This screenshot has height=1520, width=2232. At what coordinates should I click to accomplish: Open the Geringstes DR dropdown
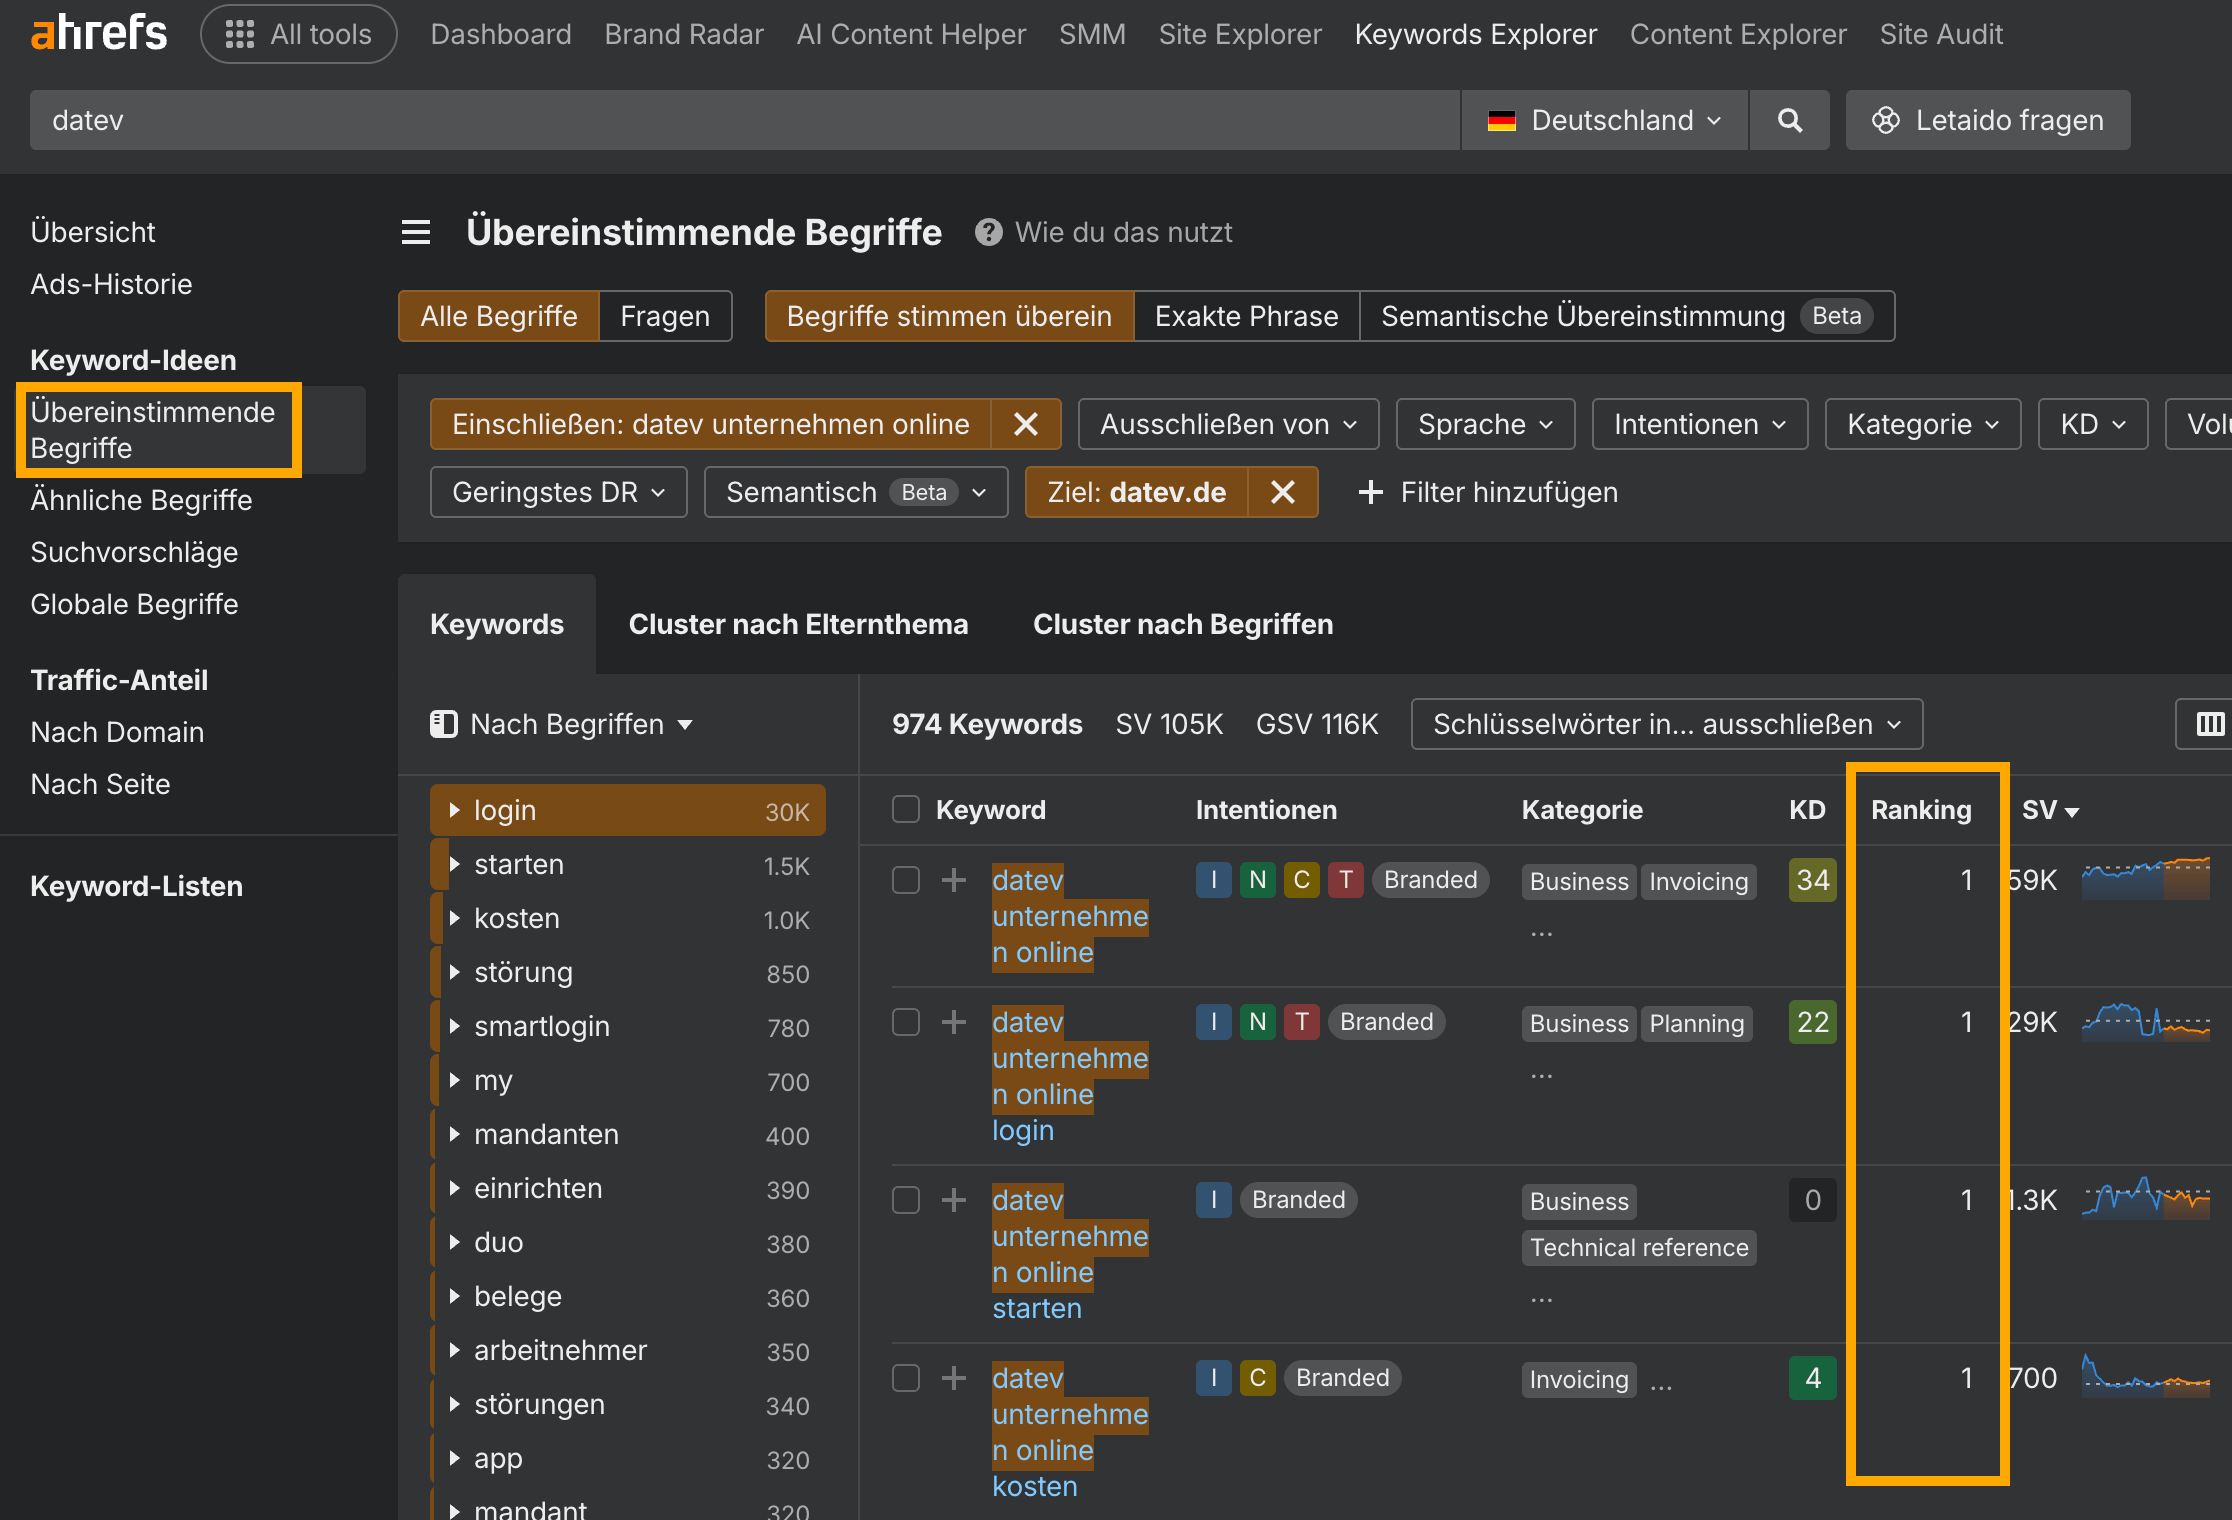[x=558, y=492]
